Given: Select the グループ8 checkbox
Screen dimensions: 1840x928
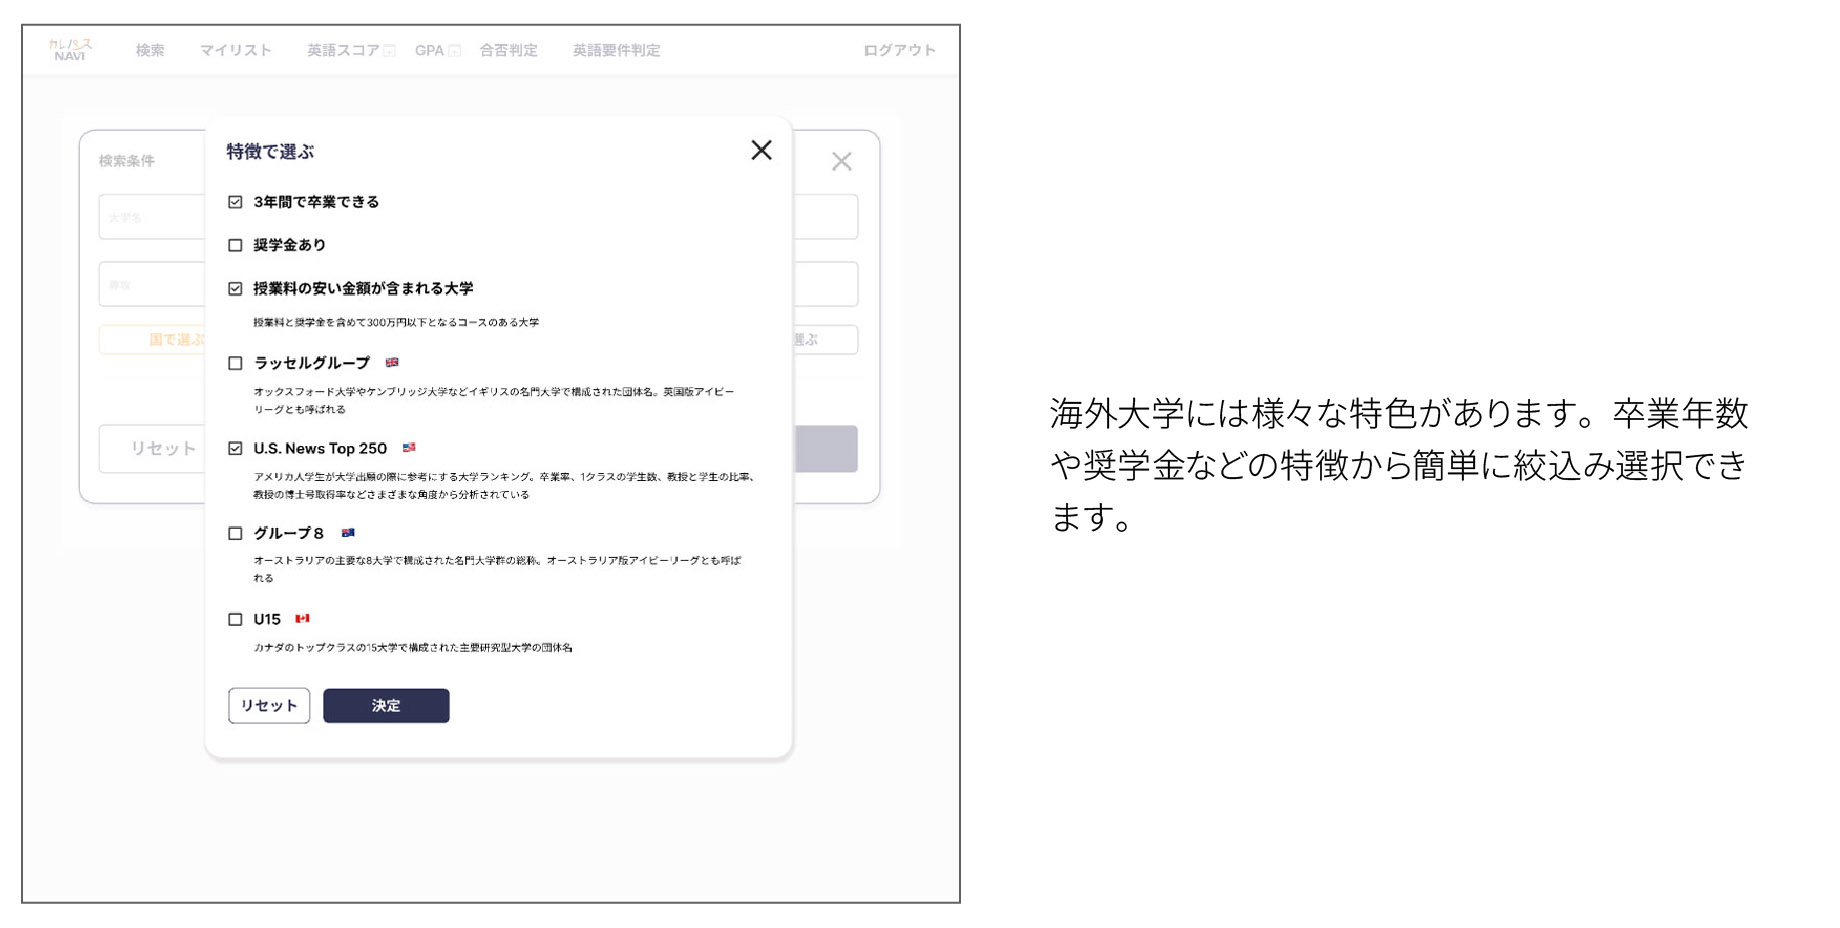Looking at the screenshot, I should click(x=235, y=533).
